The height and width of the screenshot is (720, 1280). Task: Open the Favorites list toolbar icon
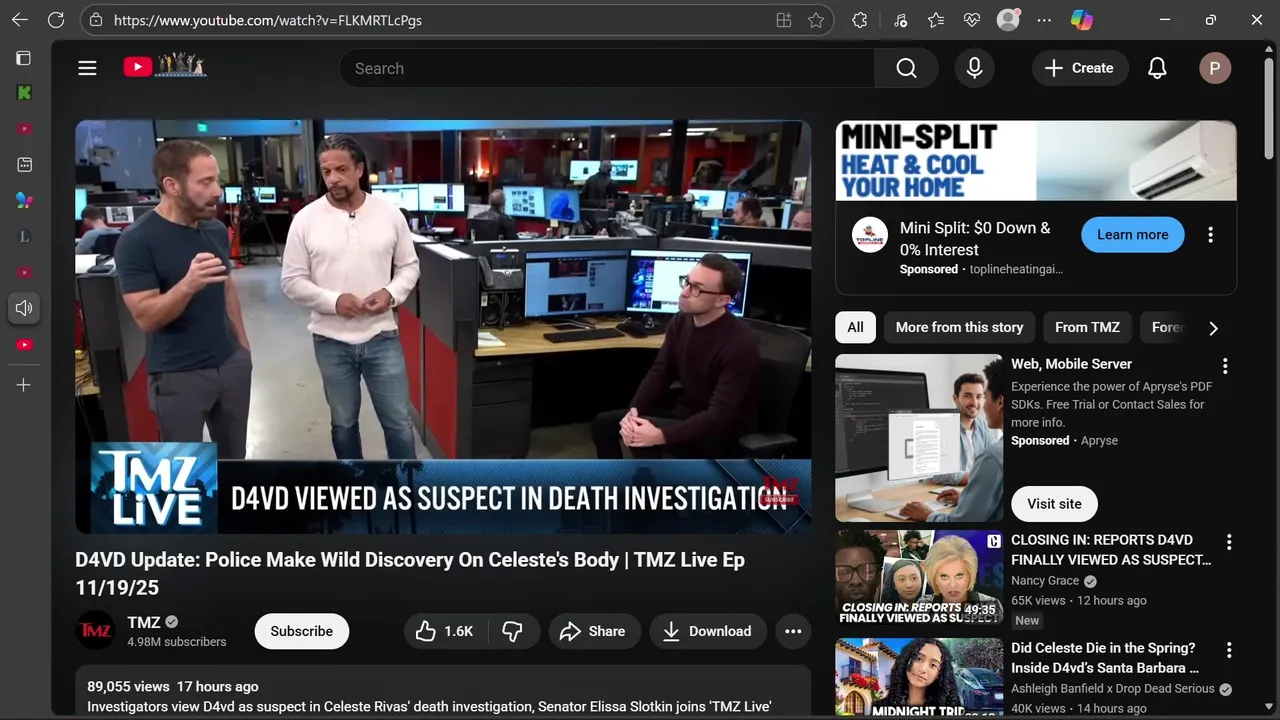click(936, 20)
